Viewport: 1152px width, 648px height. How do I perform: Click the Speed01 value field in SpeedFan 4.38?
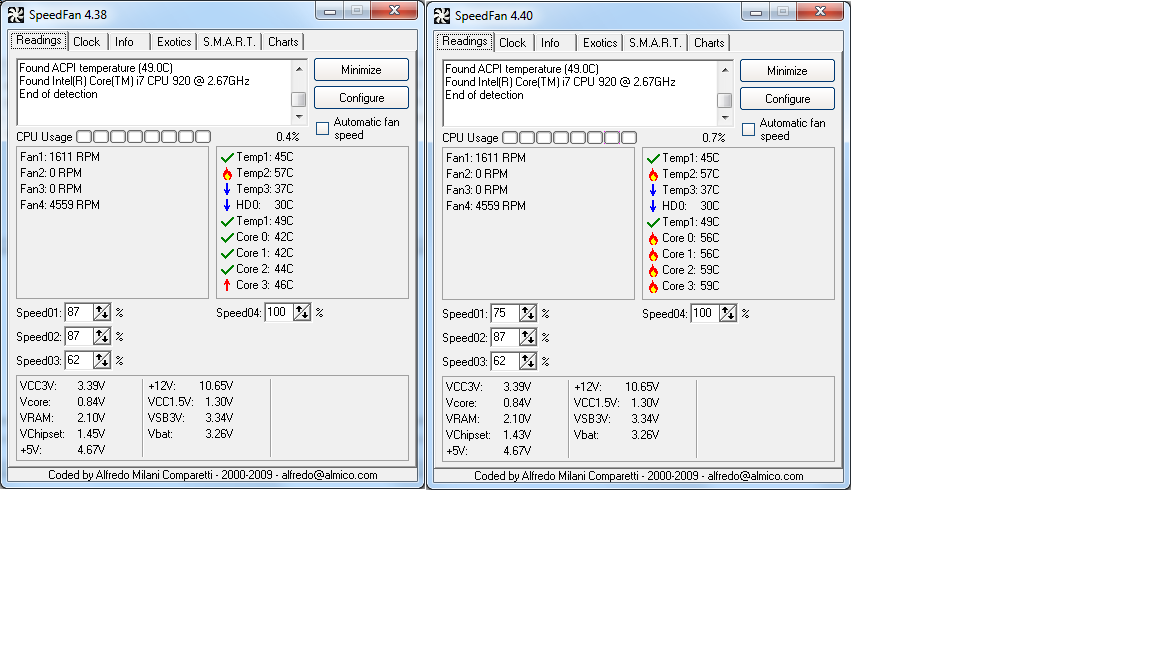[x=79, y=312]
